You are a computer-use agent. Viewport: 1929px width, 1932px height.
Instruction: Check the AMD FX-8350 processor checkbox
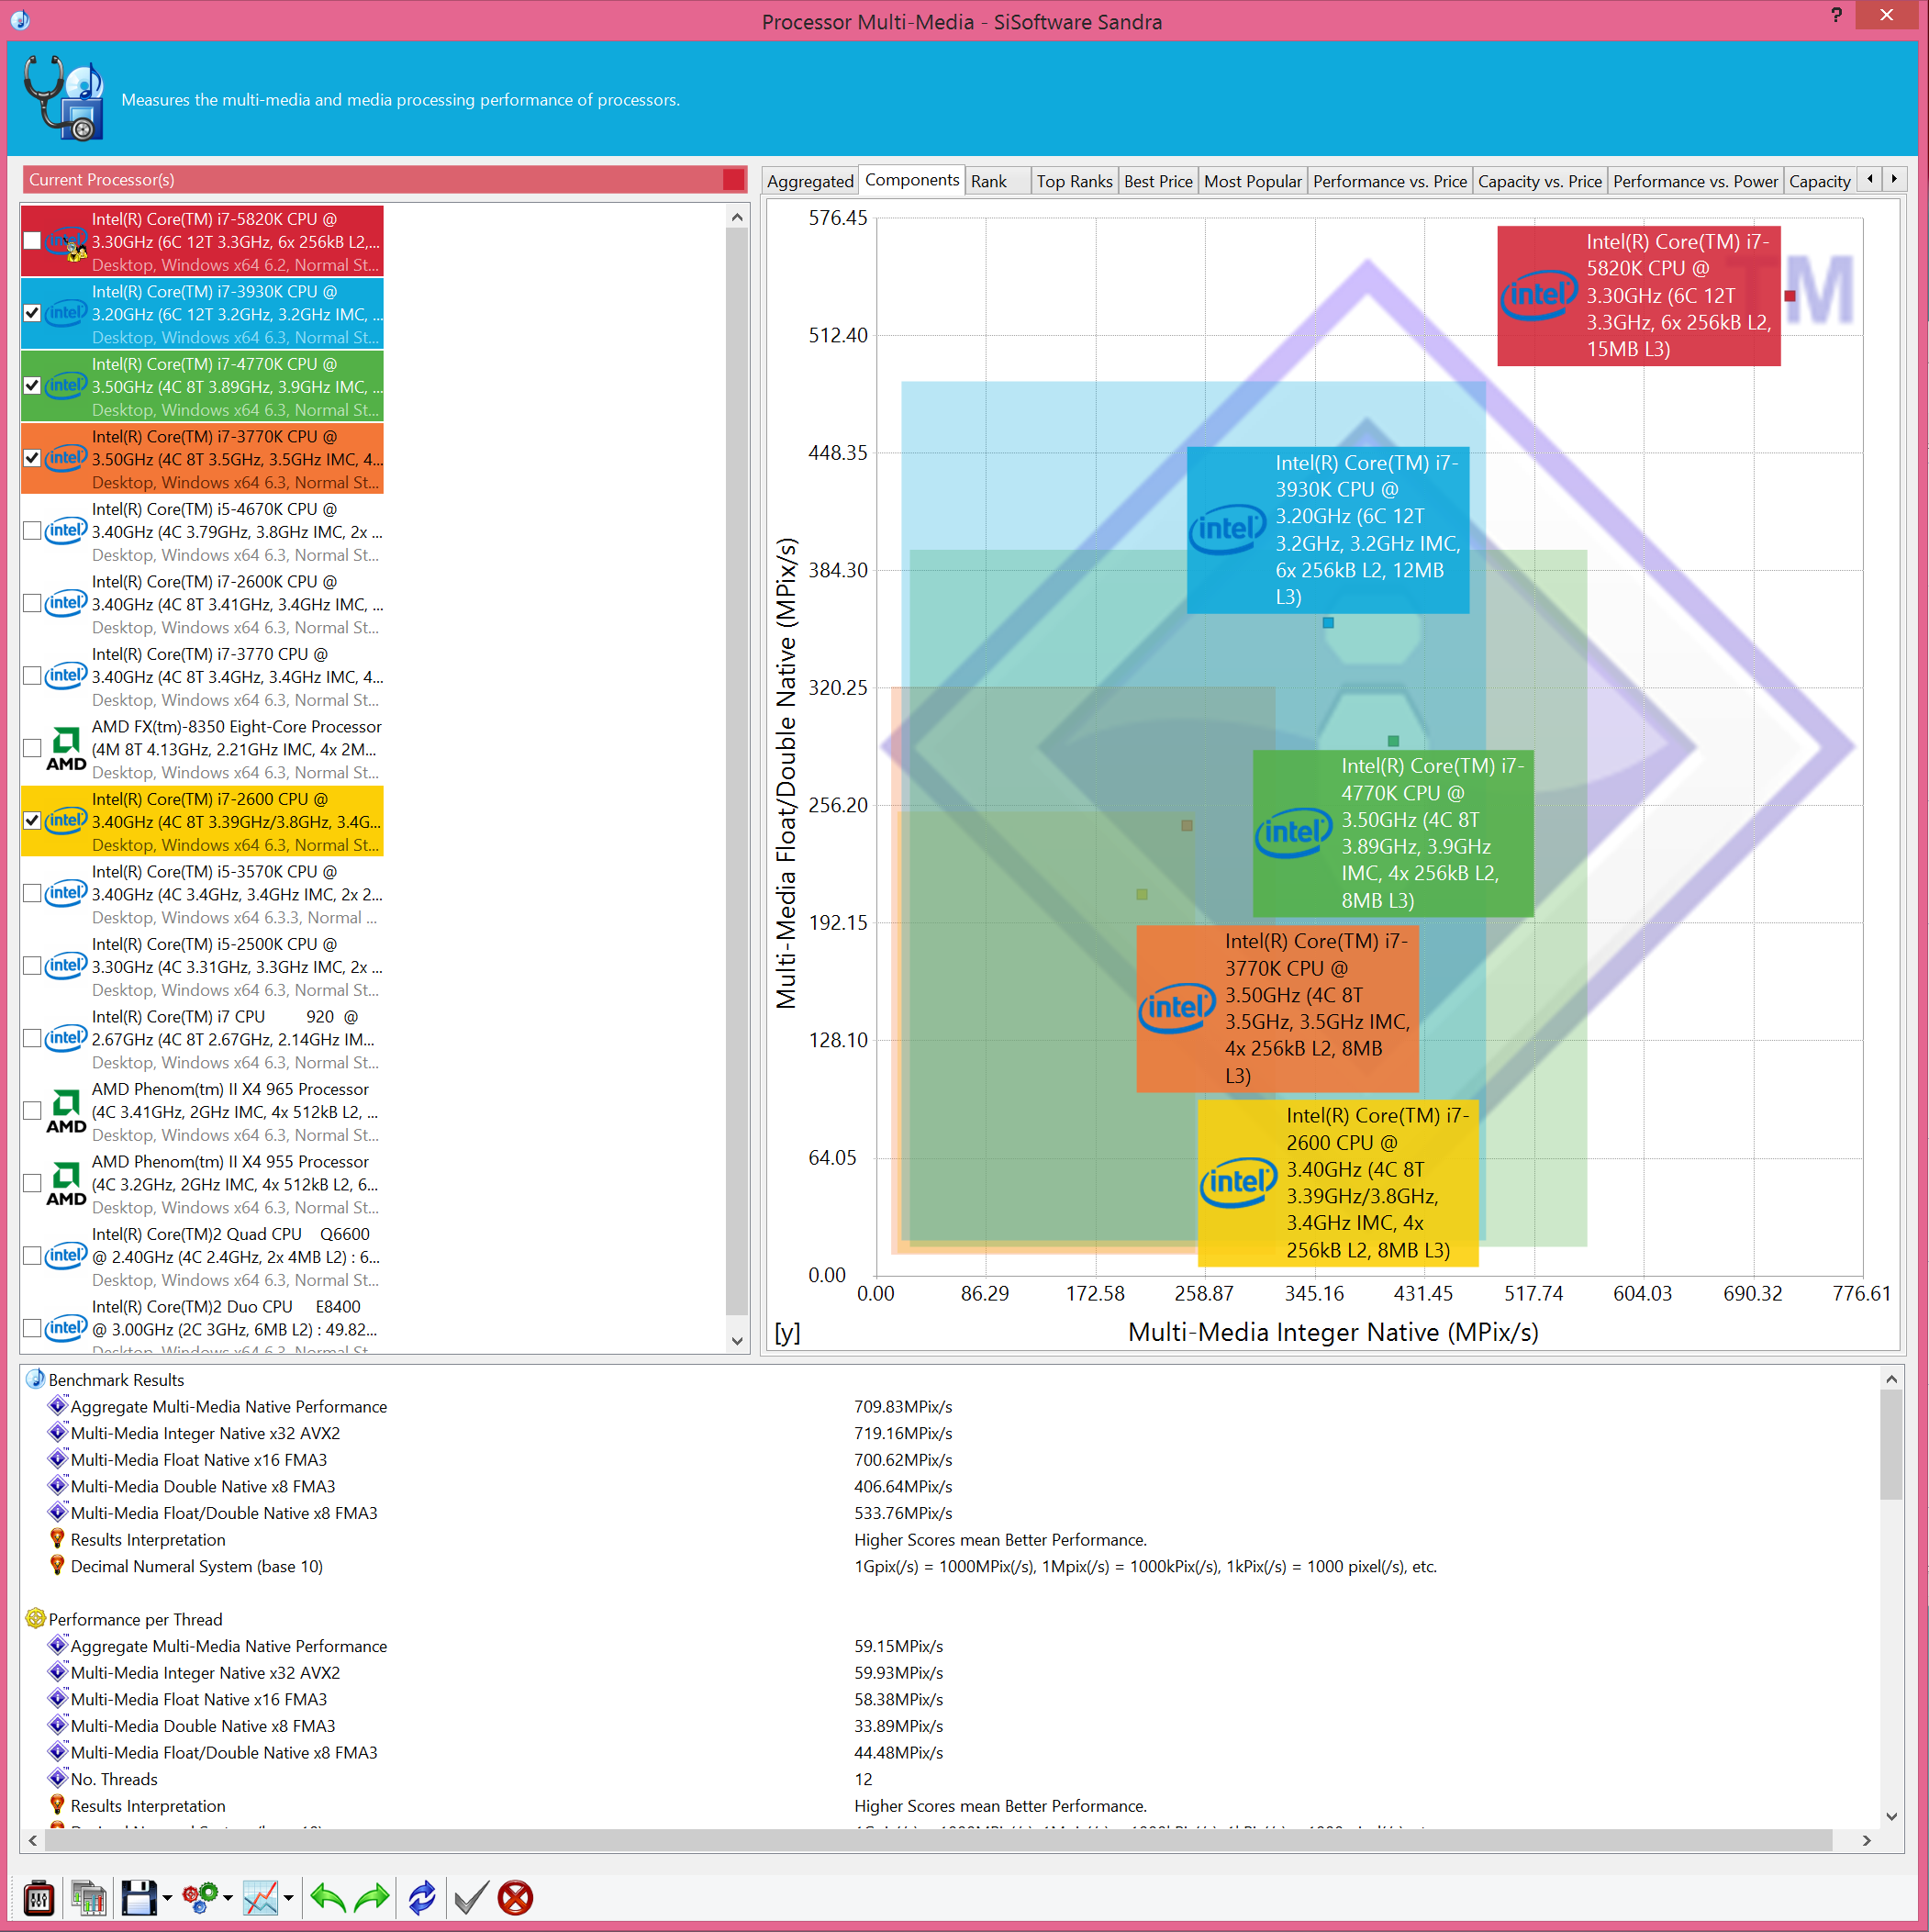point(32,748)
